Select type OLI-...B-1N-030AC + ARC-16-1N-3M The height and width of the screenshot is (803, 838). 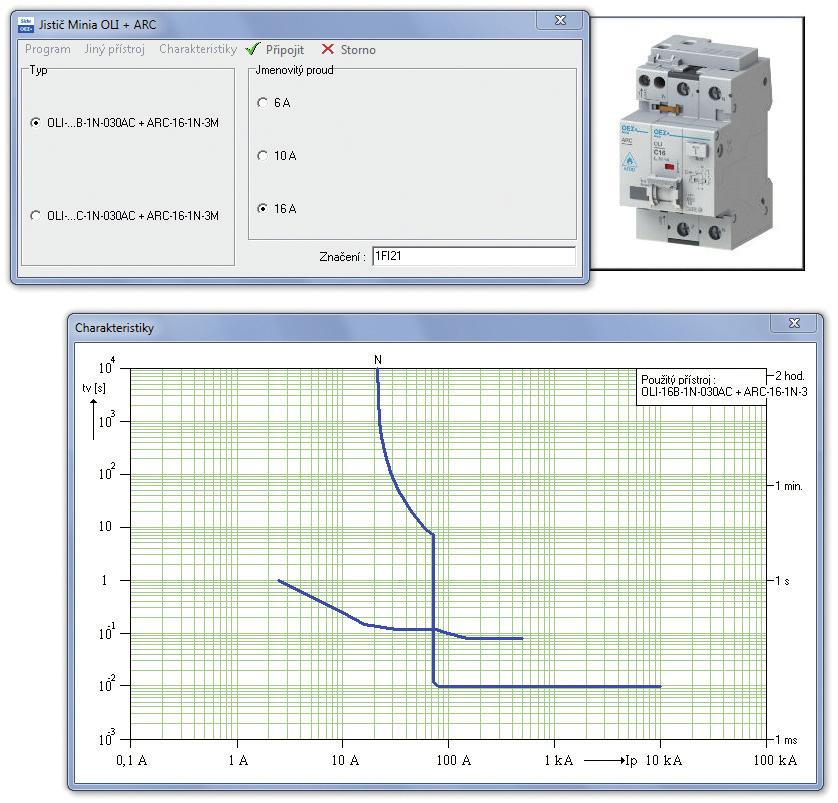(x=125, y=123)
